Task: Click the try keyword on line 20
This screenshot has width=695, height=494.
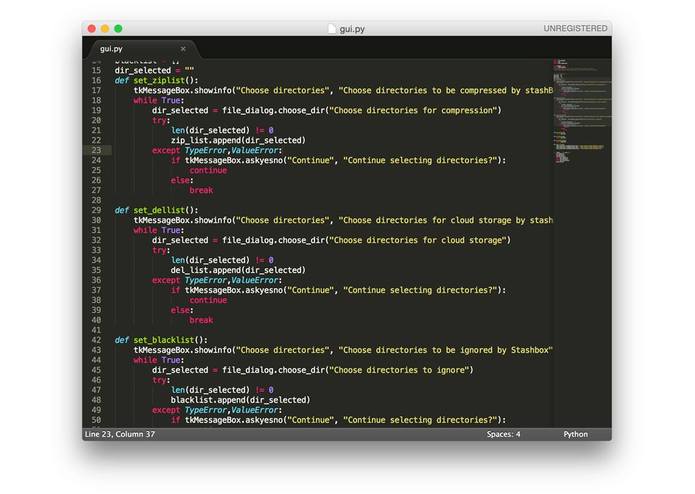Action: click(x=159, y=120)
